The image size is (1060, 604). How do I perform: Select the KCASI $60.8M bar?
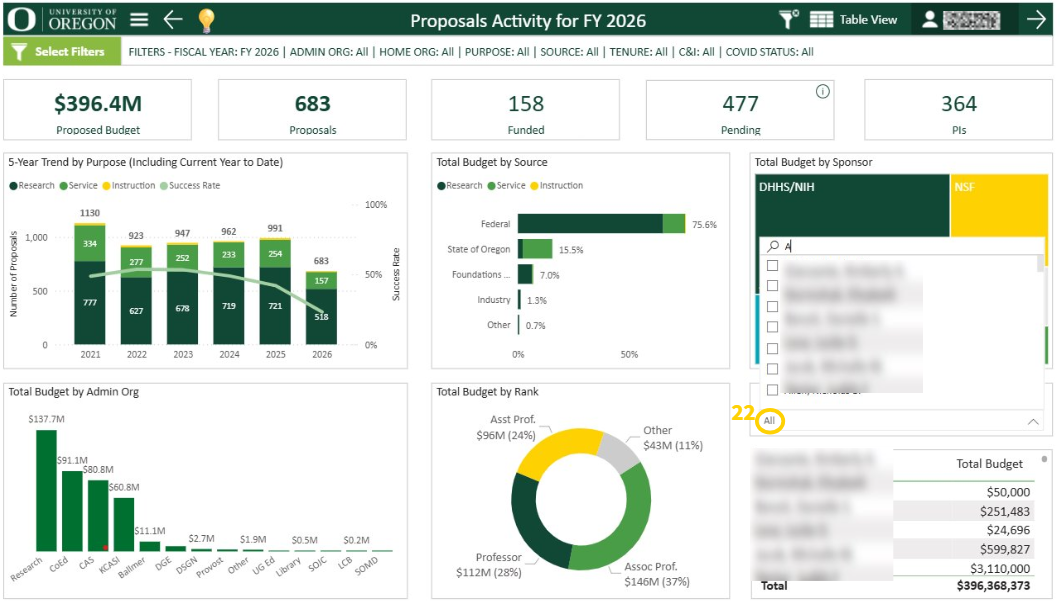[x=124, y=524]
